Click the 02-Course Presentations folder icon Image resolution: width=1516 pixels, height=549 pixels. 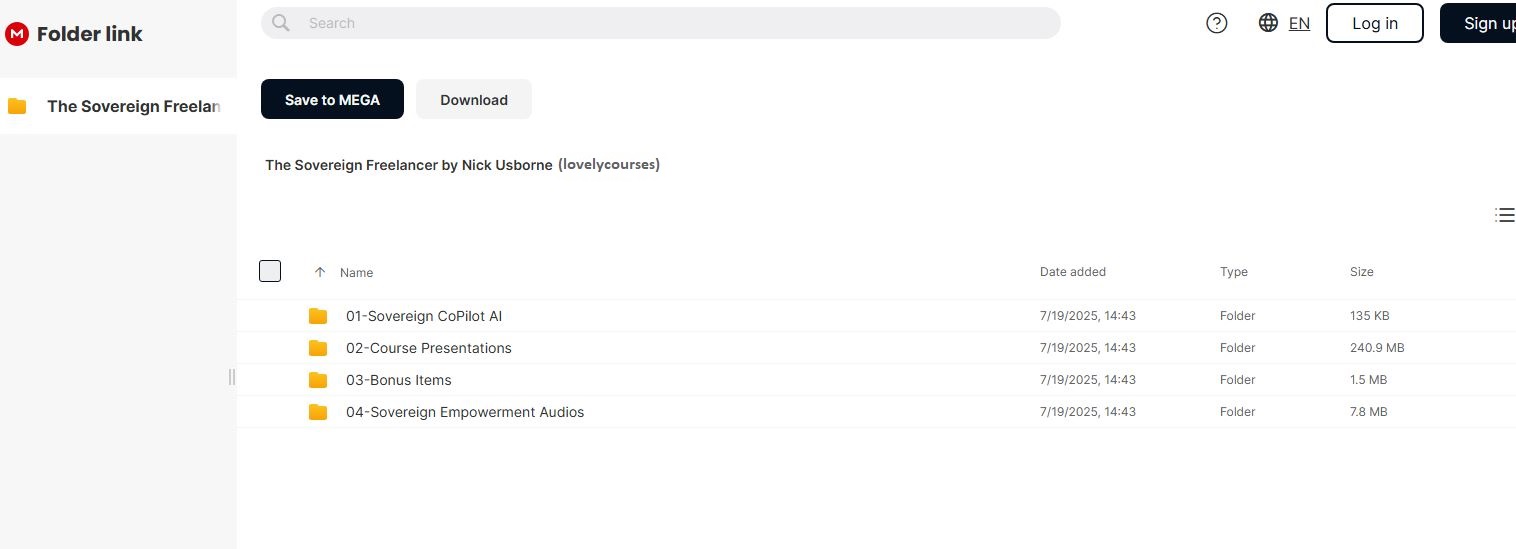pyautogui.click(x=318, y=348)
